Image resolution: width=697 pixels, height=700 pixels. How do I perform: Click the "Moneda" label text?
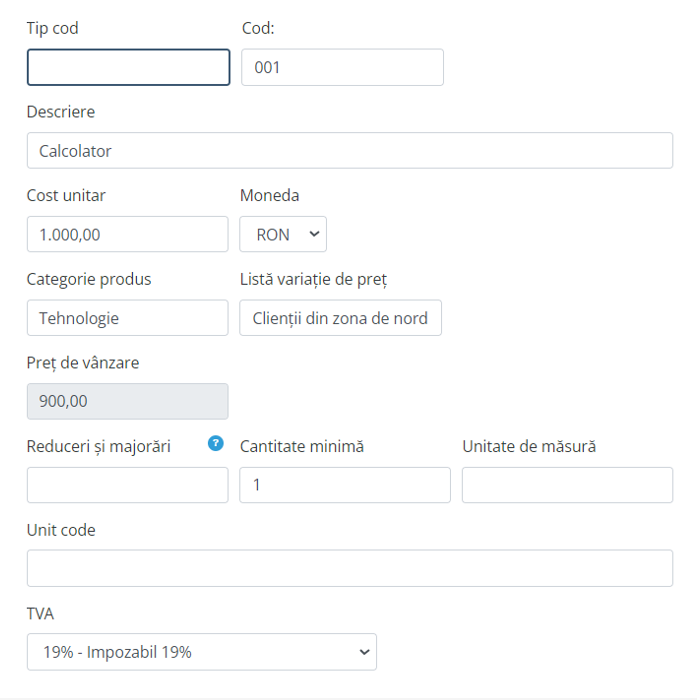click(269, 195)
